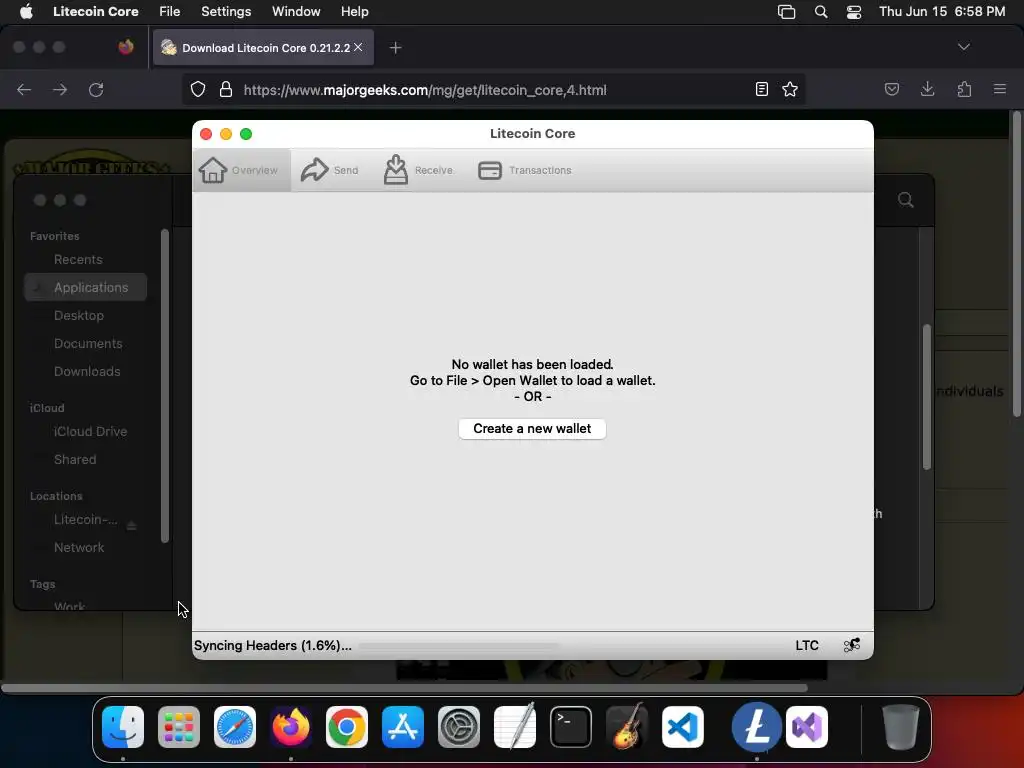Open the Litecoin Core app menu
Image resolution: width=1024 pixels, height=768 pixels.
95,12
